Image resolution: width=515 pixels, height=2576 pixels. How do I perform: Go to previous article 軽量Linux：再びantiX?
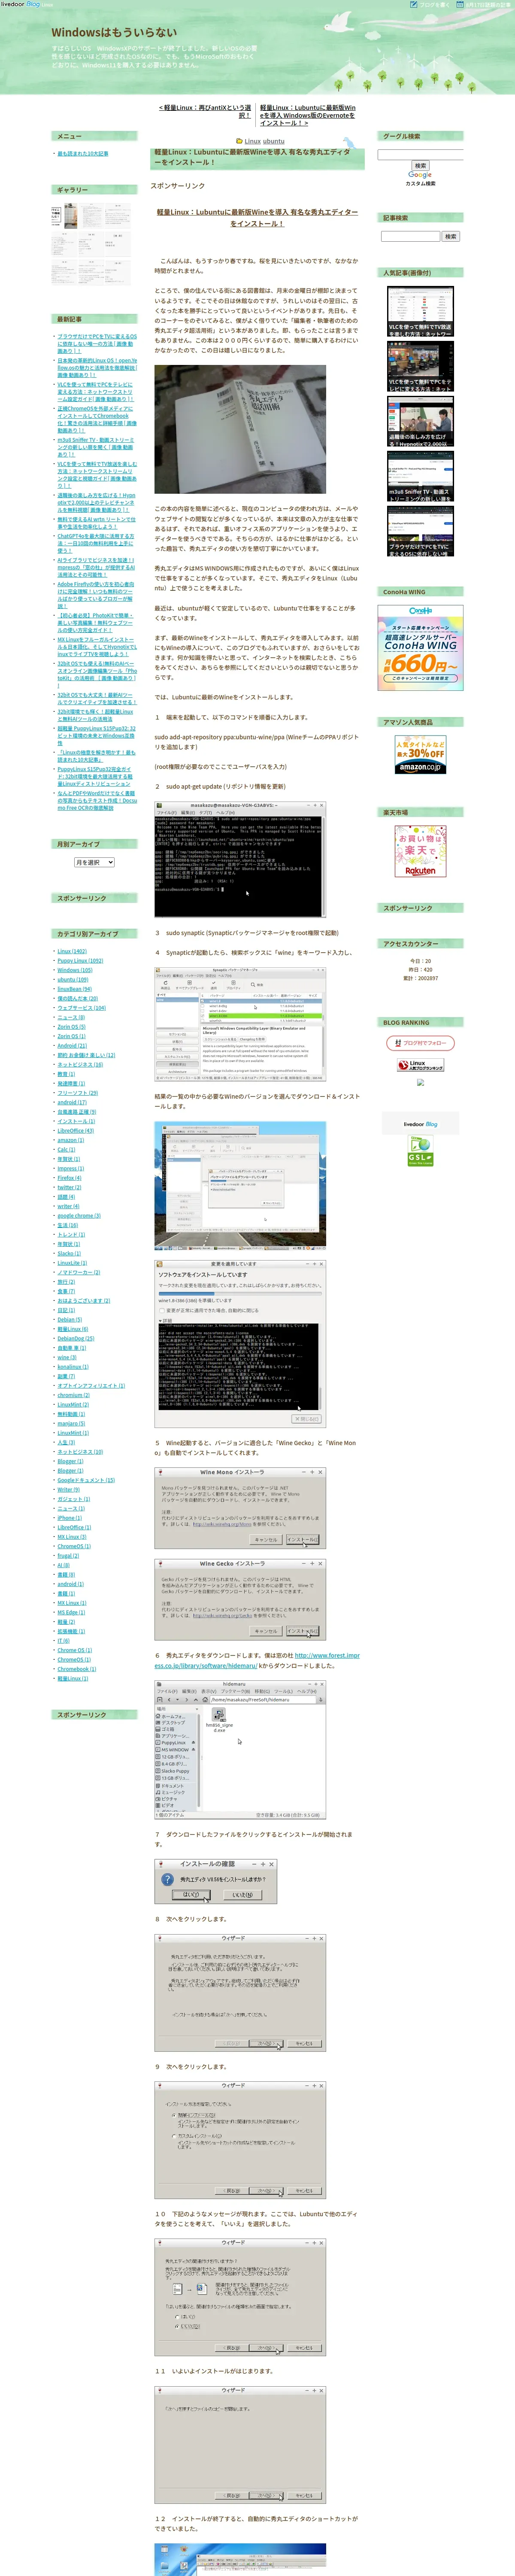click(205, 111)
